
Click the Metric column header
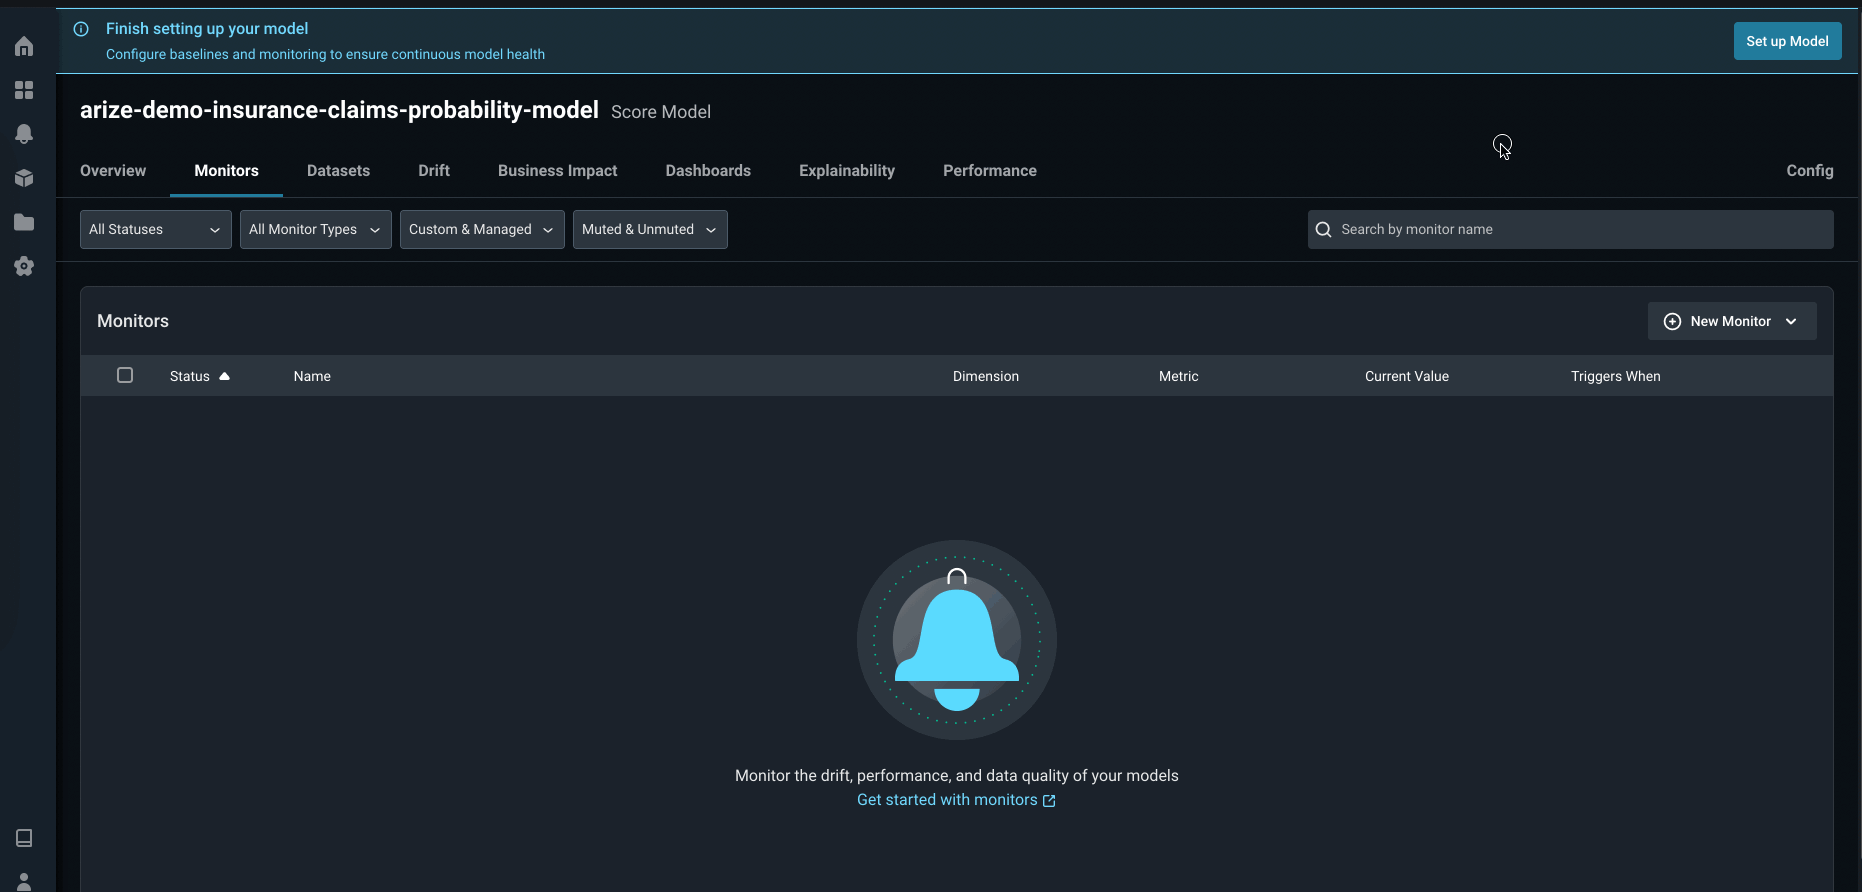(x=1178, y=376)
